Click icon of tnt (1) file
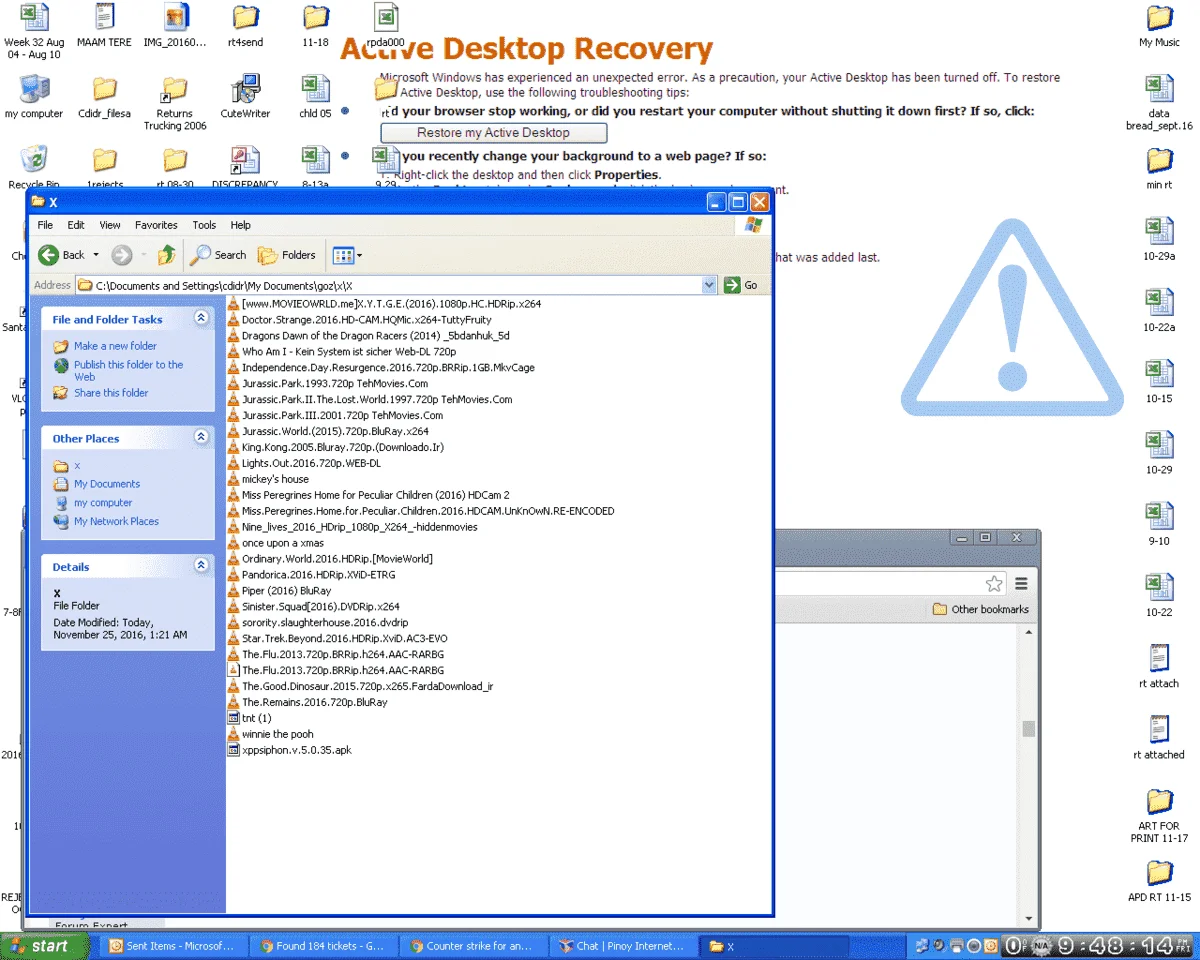 tap(234, 718)
